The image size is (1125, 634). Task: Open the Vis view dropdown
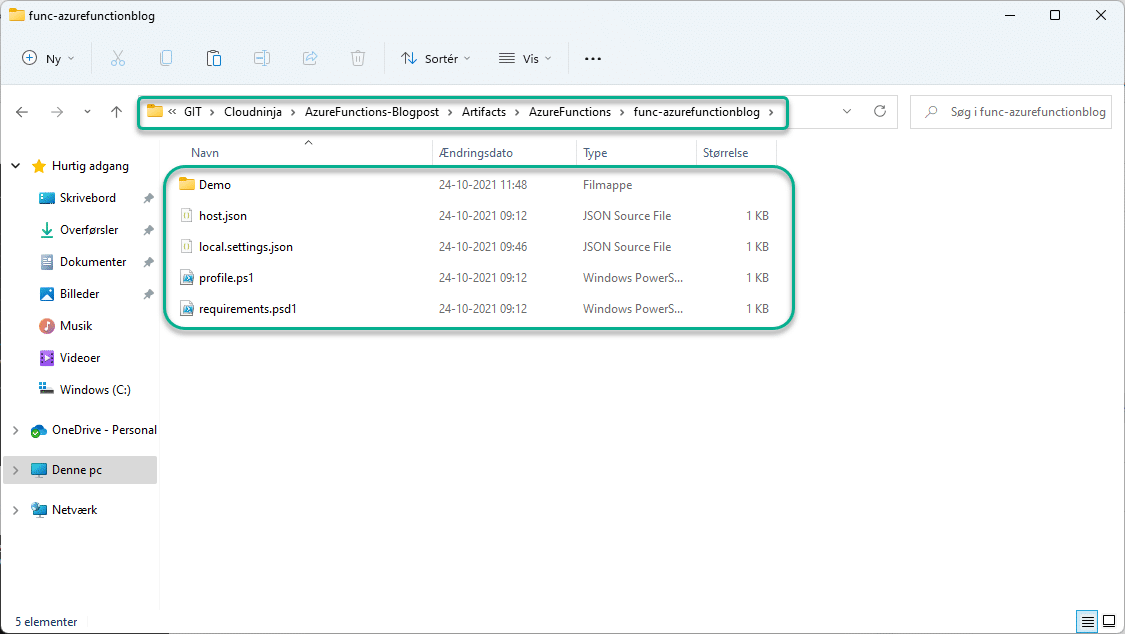point(525,58)
